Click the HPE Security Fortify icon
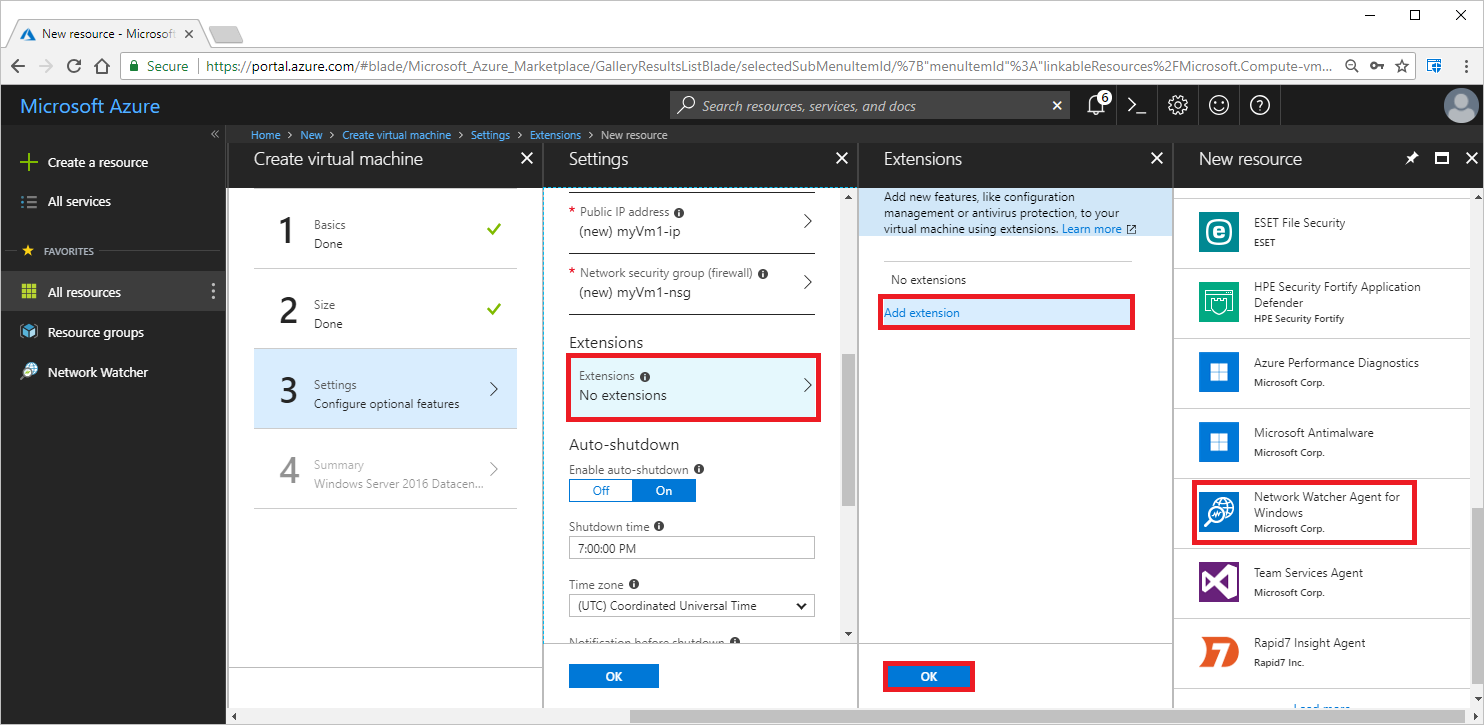This screenshot has height=725, width=1484. click(1219, 302)
